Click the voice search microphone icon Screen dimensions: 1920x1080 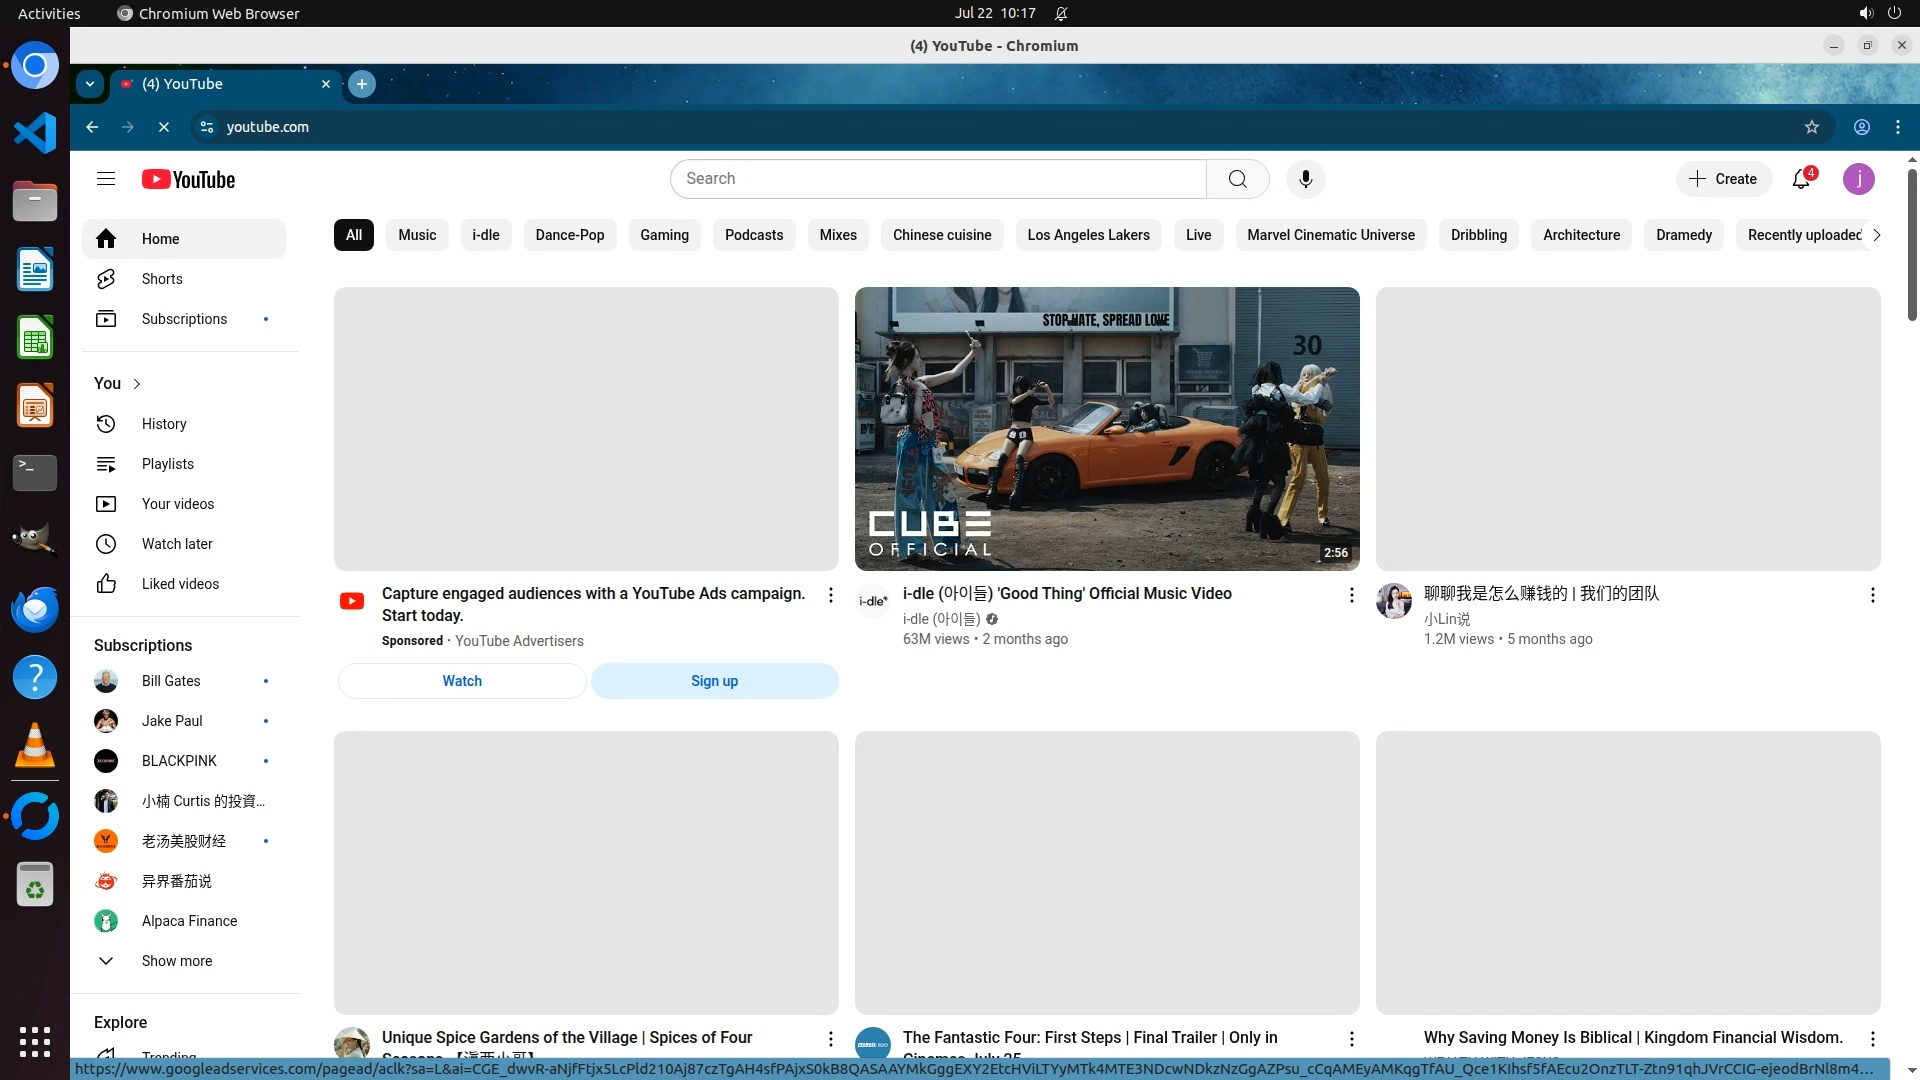1305,179
